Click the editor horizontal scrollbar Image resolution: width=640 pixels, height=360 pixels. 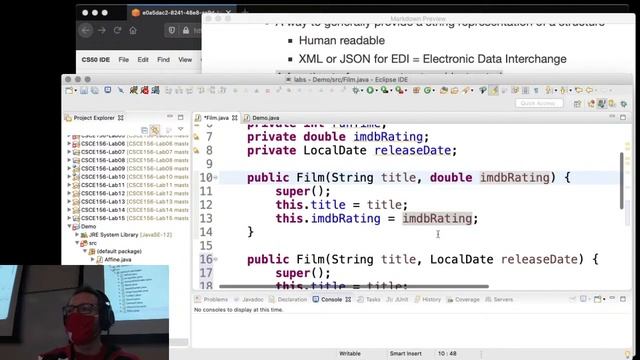(353, 286)
